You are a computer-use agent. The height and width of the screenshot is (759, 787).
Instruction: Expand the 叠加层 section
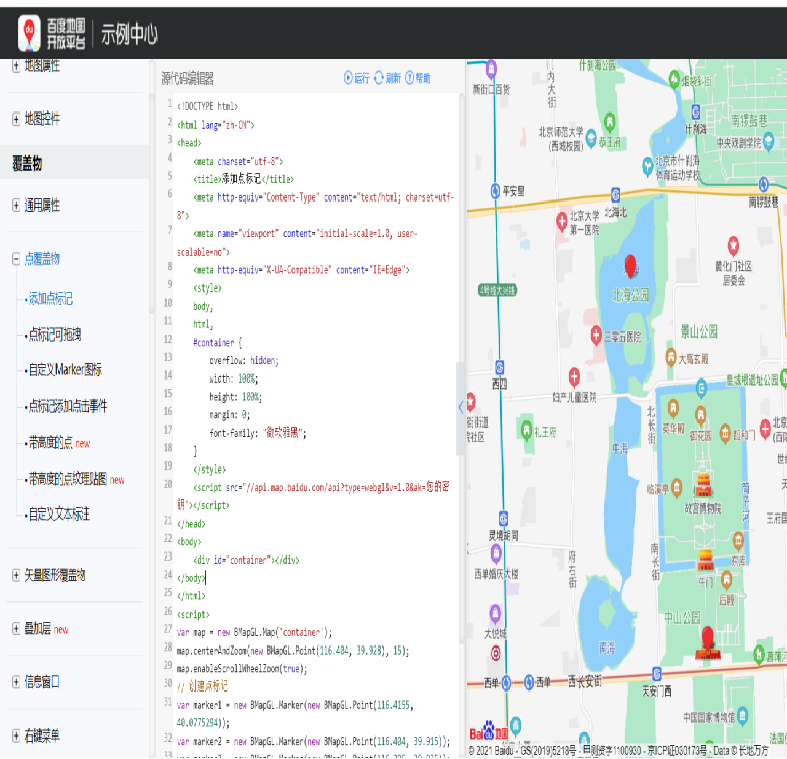coord(16,628)
